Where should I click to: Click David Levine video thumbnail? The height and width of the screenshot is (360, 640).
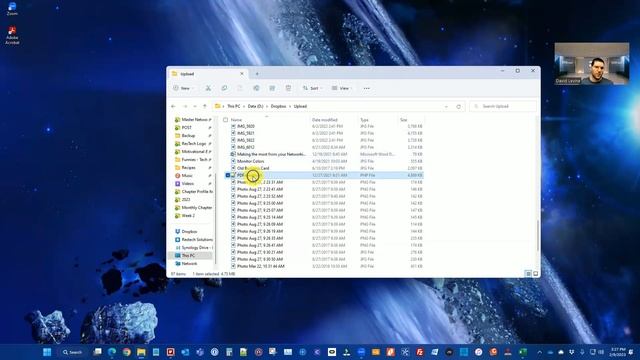click(592, 64)
